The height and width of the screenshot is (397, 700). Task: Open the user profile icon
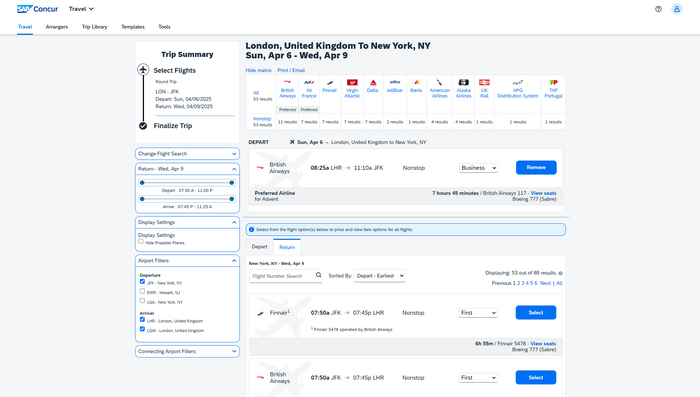click(x=677, y=9)
